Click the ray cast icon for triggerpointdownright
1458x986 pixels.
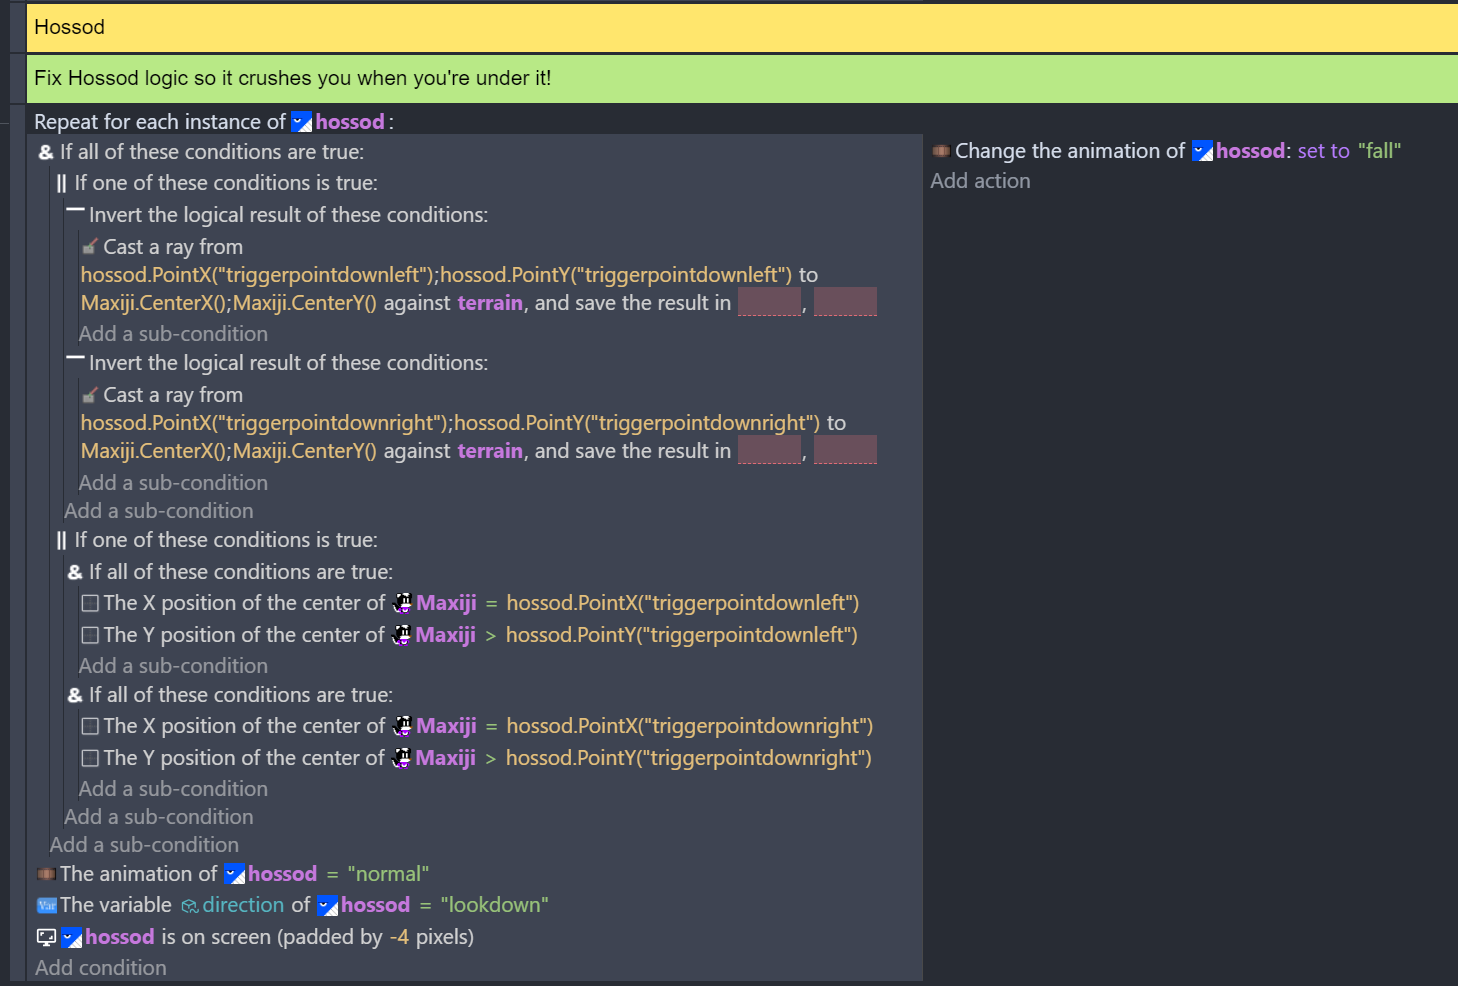coord(90,395)
